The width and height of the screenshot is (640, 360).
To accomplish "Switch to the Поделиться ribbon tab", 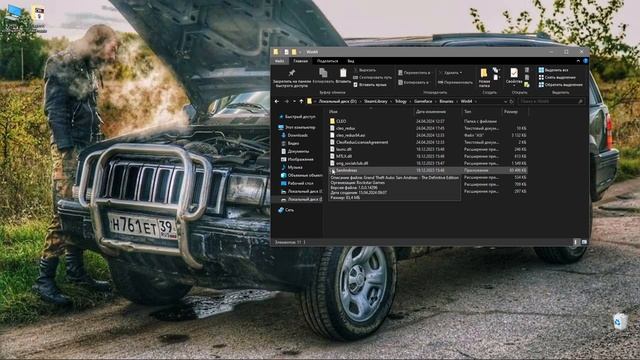I will (x=327, y=61).
